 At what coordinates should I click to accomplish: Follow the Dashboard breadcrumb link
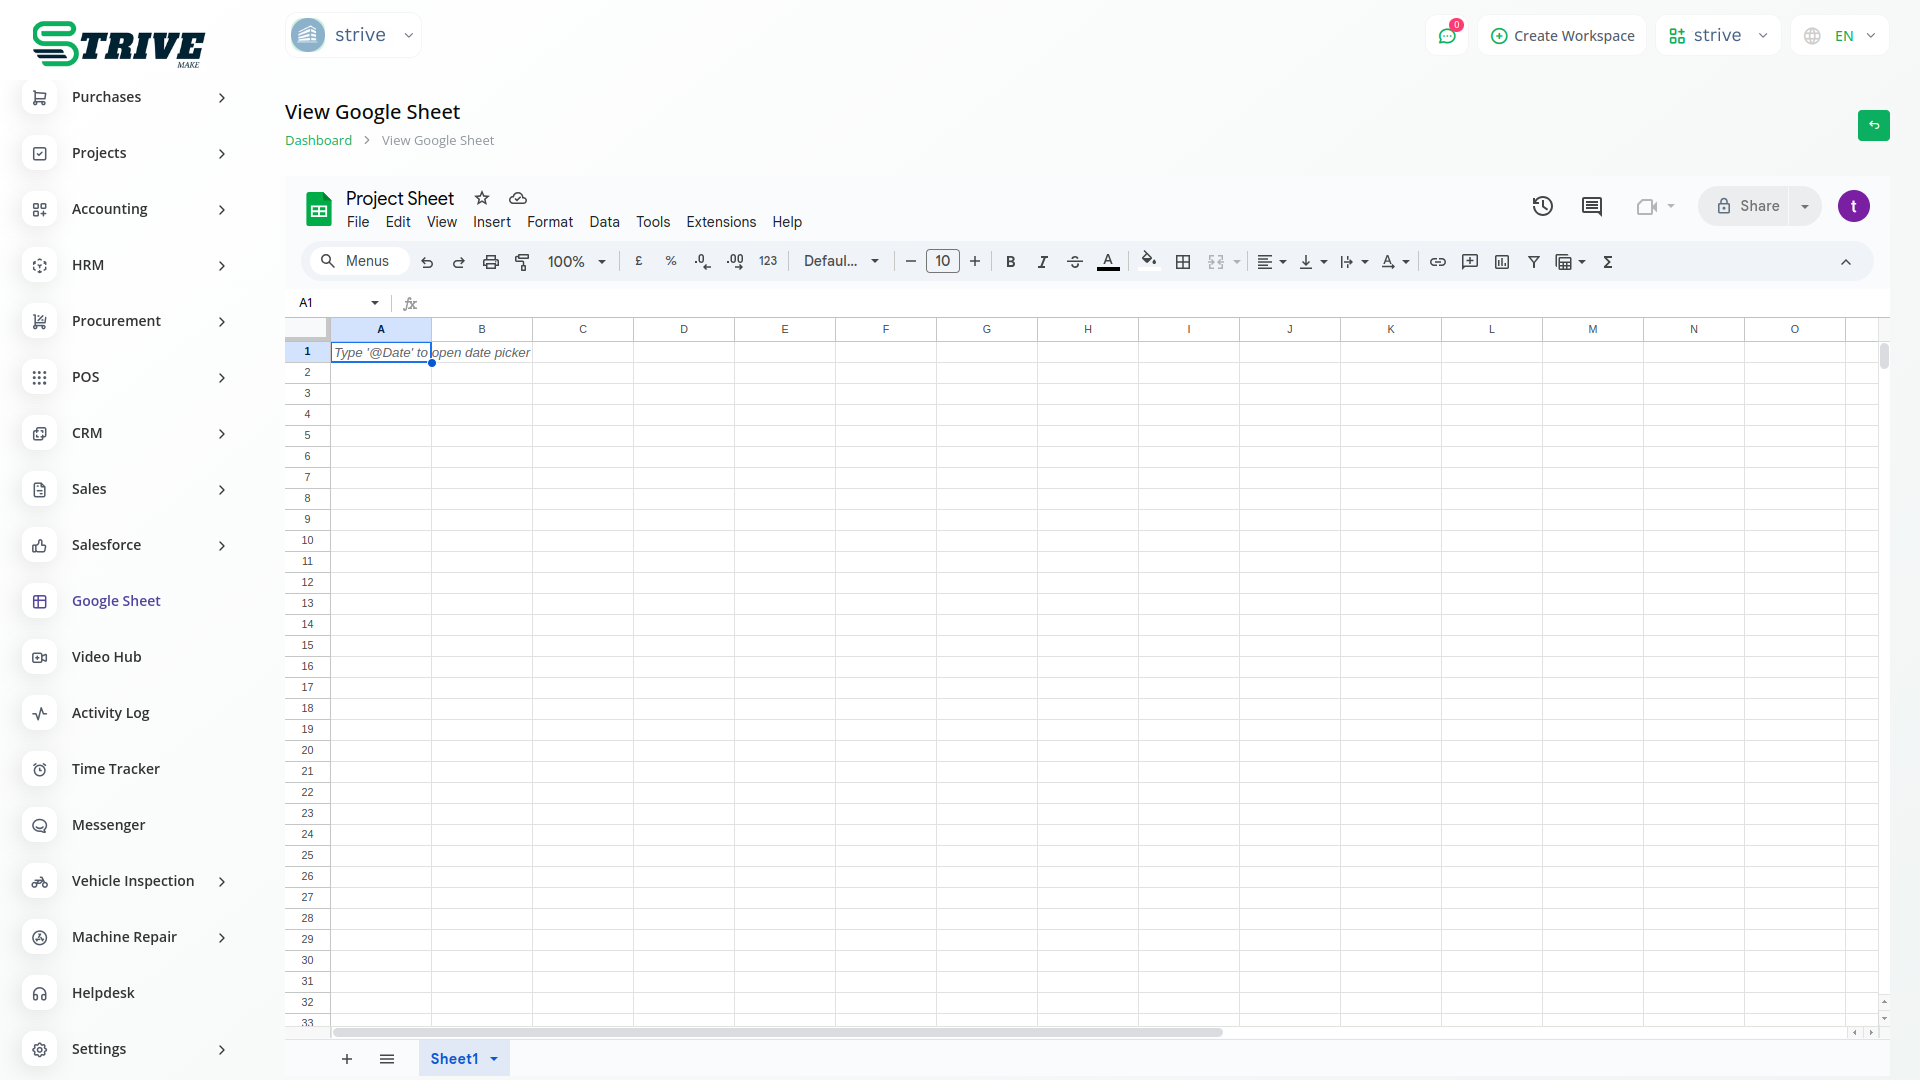tap(318, 140)
